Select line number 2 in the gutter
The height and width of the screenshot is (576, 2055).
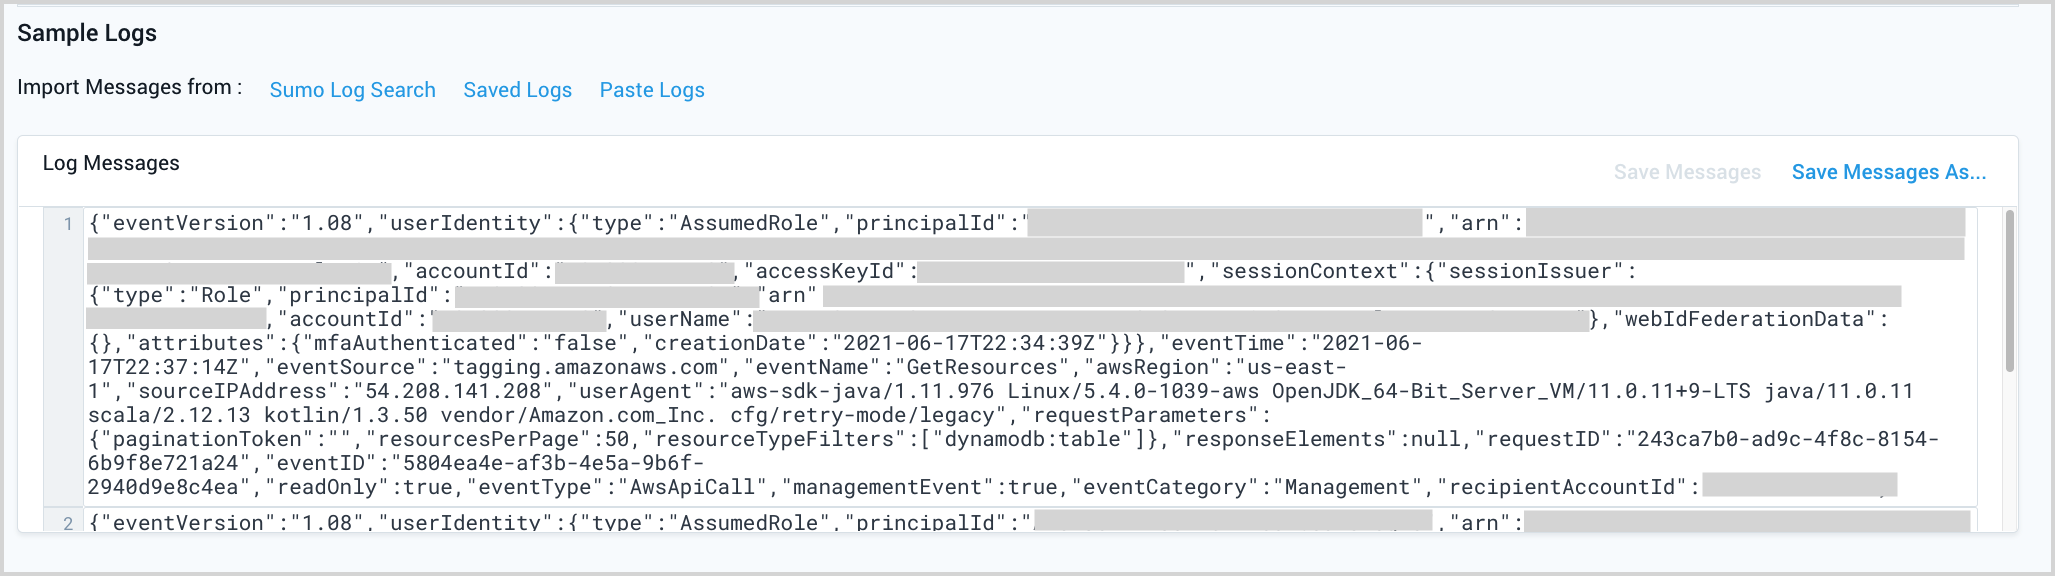[68, 522]
